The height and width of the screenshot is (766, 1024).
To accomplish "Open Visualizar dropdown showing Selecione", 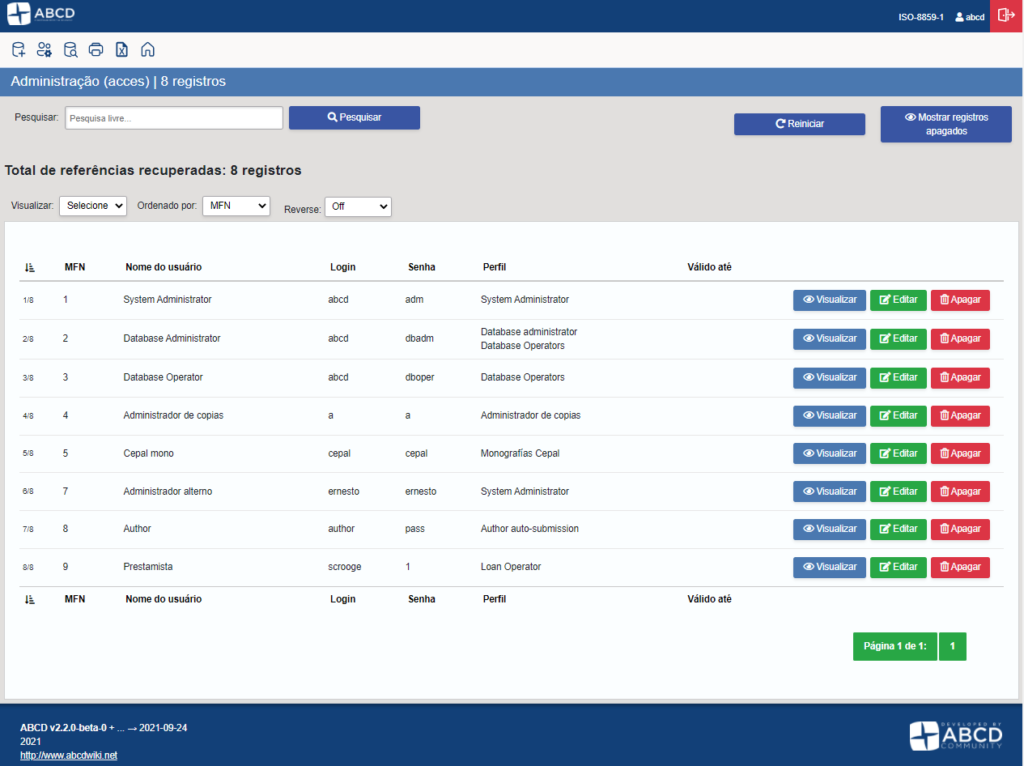I will point(93,206).
